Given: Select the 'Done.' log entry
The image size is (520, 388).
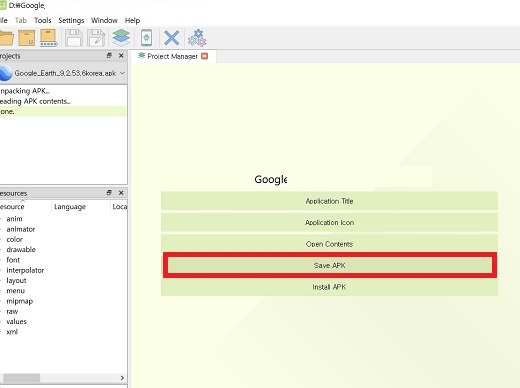Looking at the screenshot, I should point(63,111).
